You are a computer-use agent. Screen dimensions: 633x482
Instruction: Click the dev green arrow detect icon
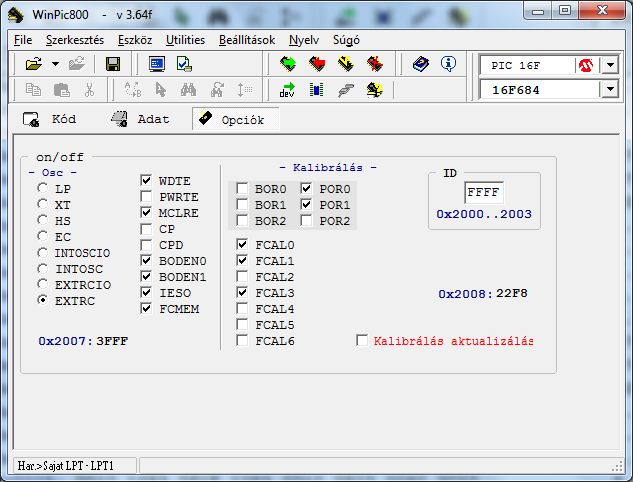tap(287, 90)
